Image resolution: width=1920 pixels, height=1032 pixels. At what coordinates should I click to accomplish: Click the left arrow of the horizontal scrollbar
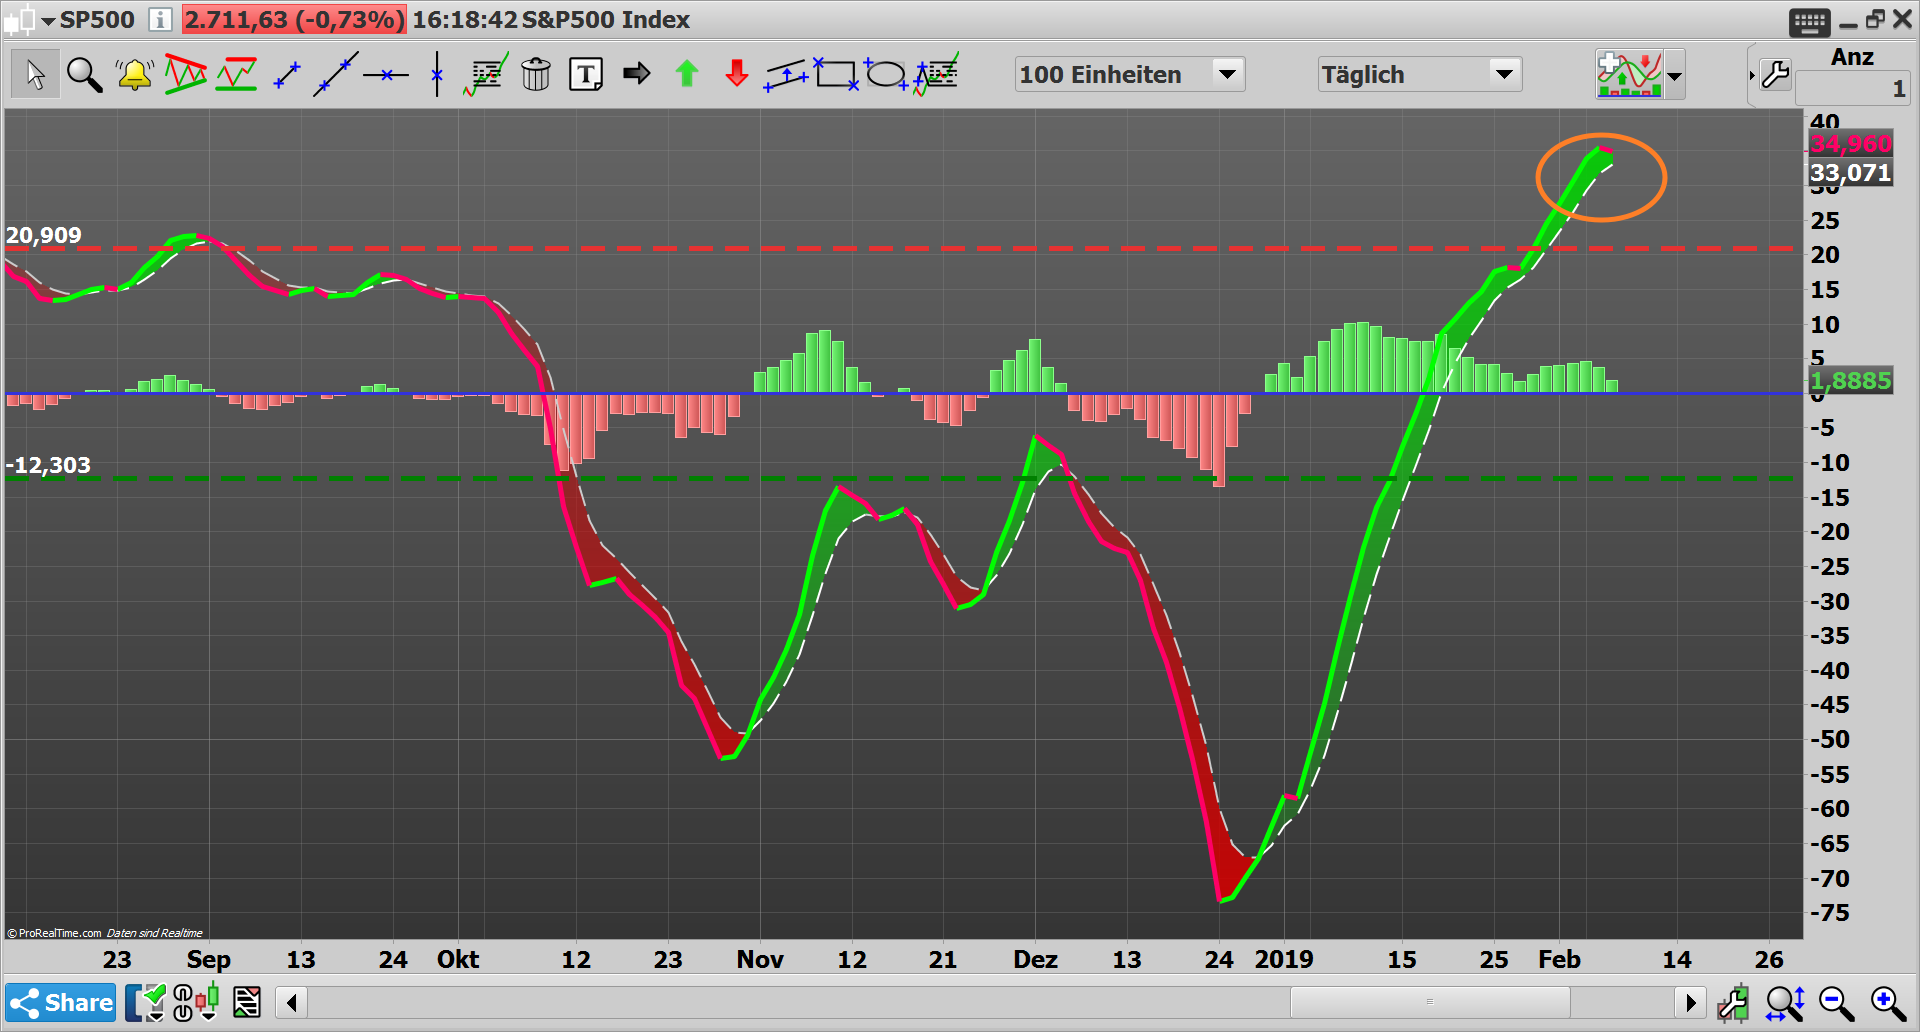(290, 1002)
